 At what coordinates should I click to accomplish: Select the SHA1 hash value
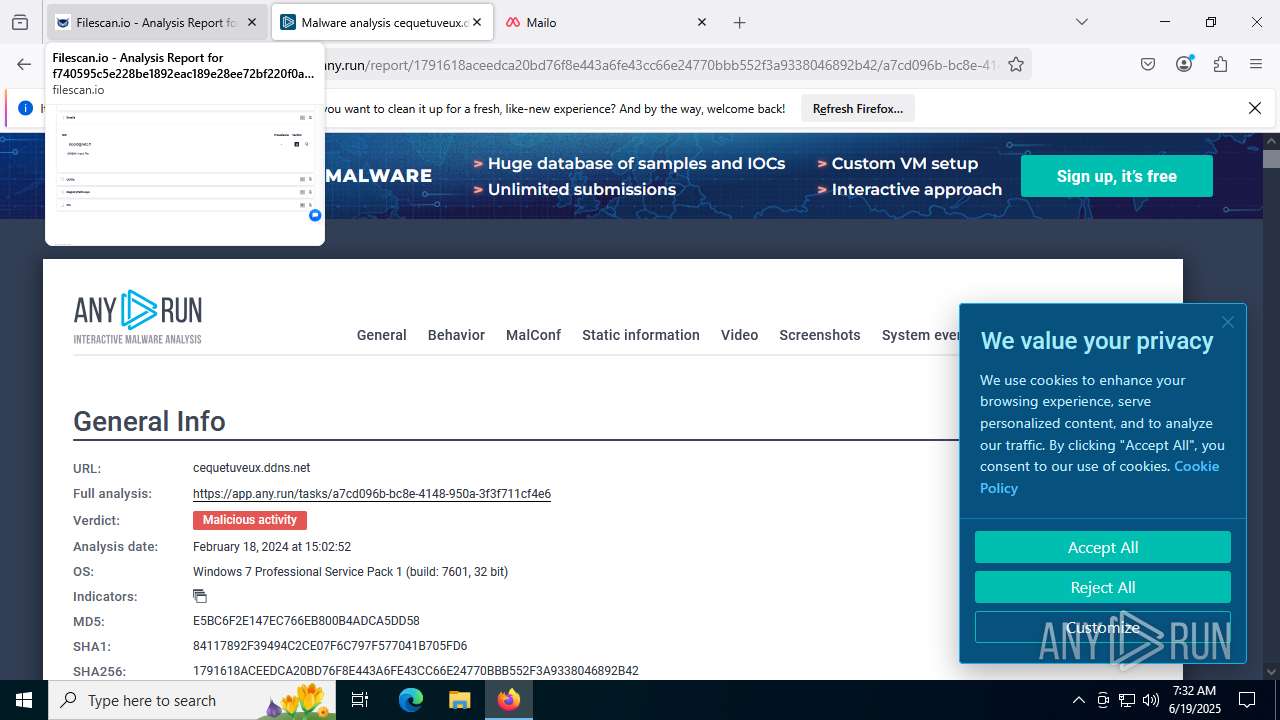tap(330, 646)
